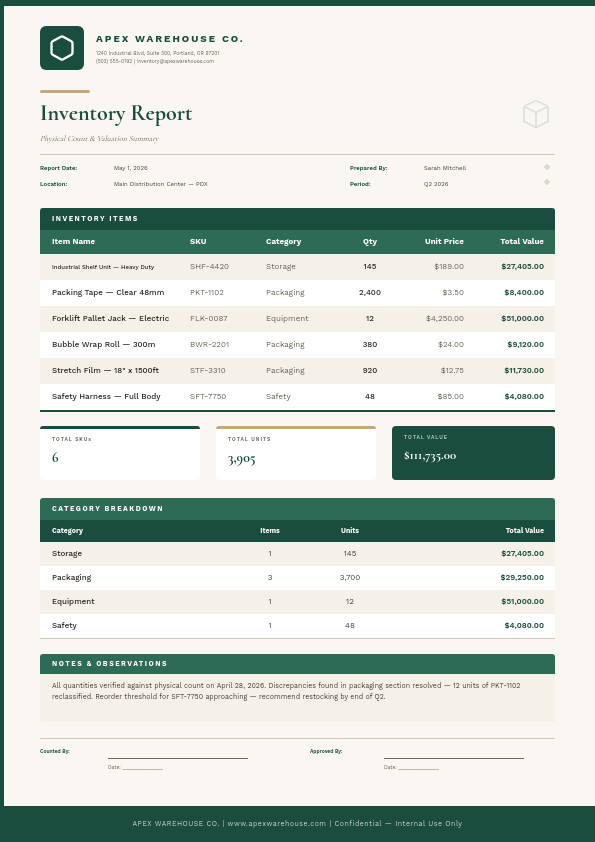Click the report date "May 1, 2026"
This screenshot has height=842, width=595.
click(x=130, y=168)
